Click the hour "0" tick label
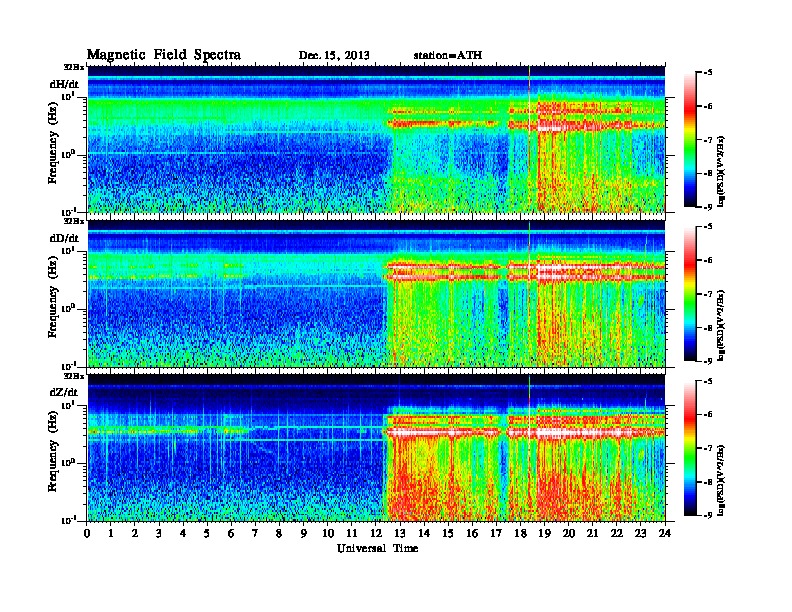Screen dimensions: 792x612 87,533
